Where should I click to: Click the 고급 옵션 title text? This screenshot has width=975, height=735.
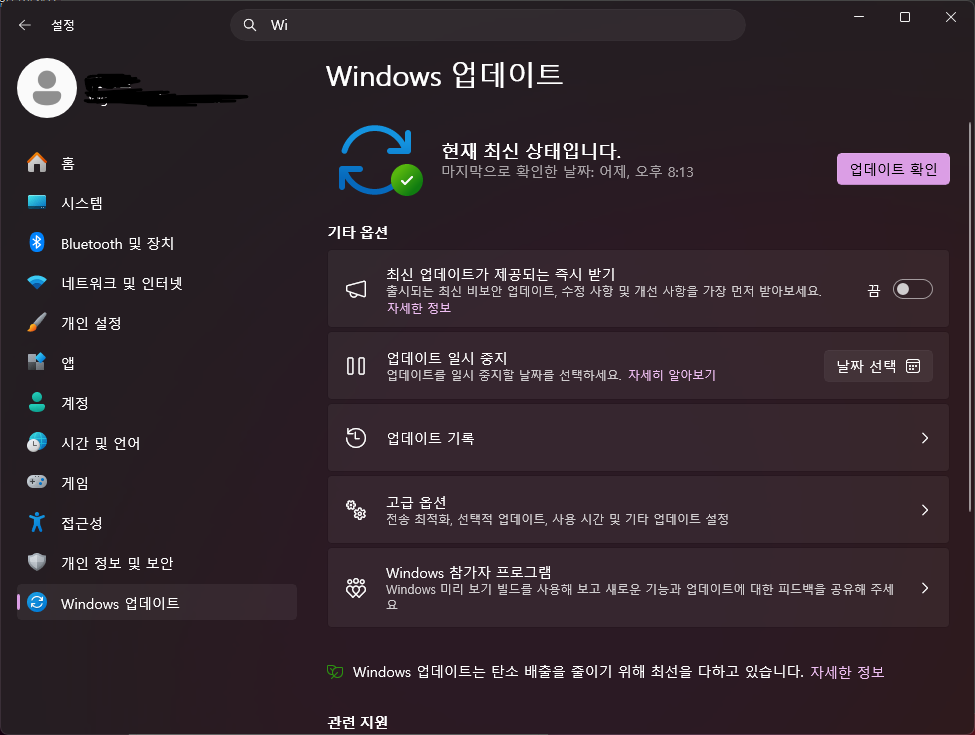(416, 502)
